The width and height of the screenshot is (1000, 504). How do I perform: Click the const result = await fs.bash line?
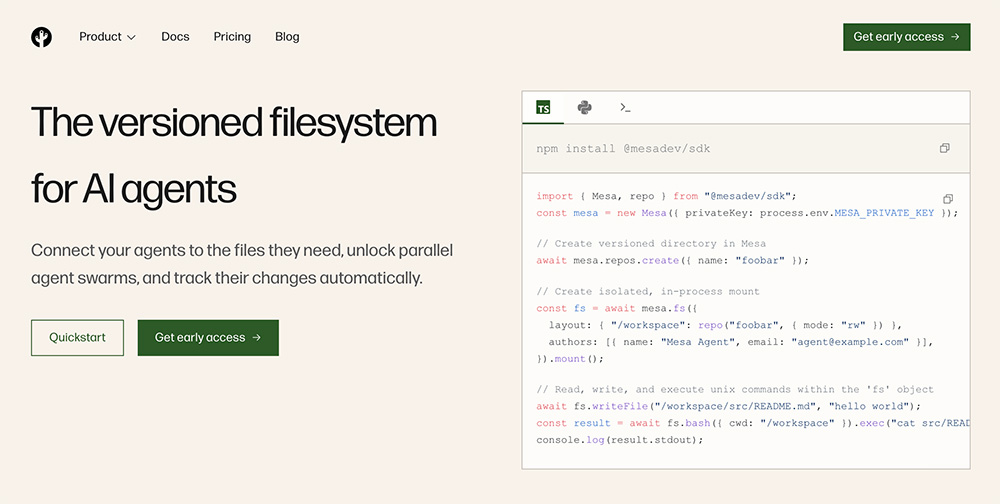click(x=753, y=423)
